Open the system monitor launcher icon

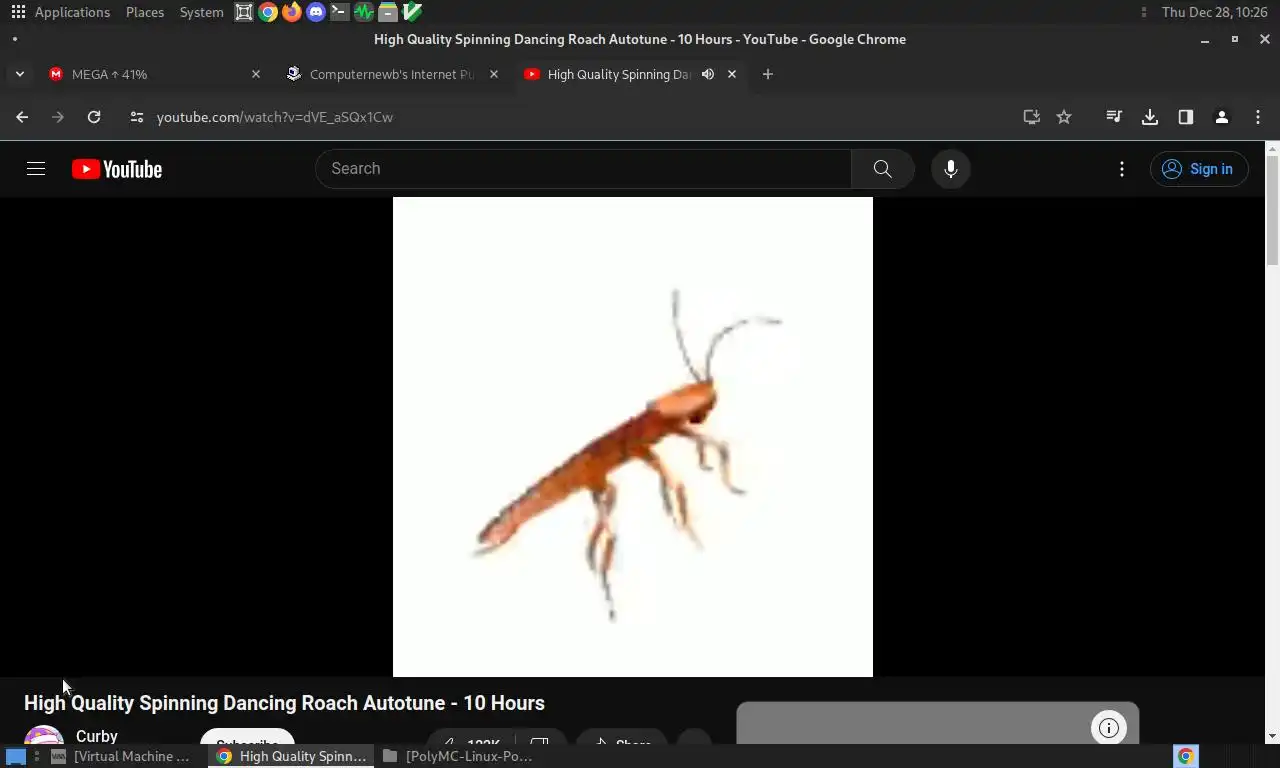(364, 12)
